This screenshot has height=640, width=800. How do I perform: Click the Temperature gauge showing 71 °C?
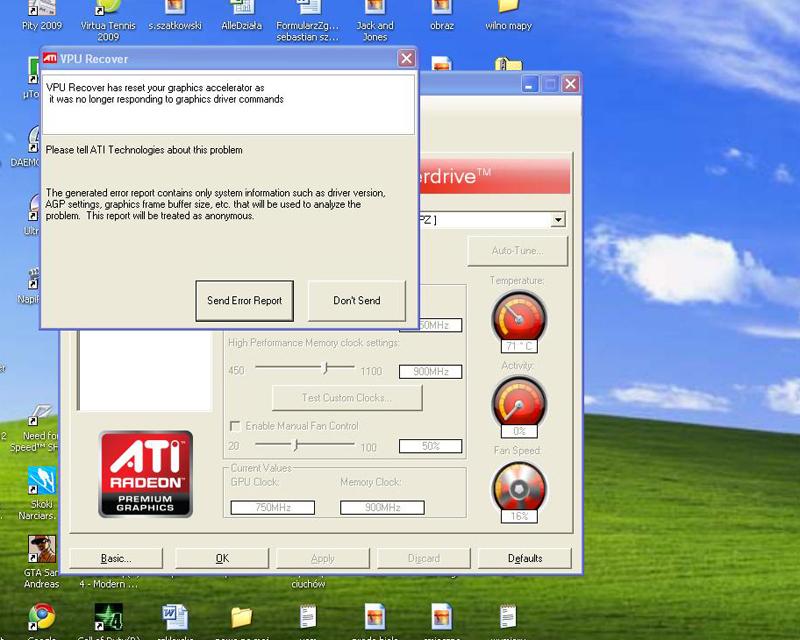pos(519,317)
